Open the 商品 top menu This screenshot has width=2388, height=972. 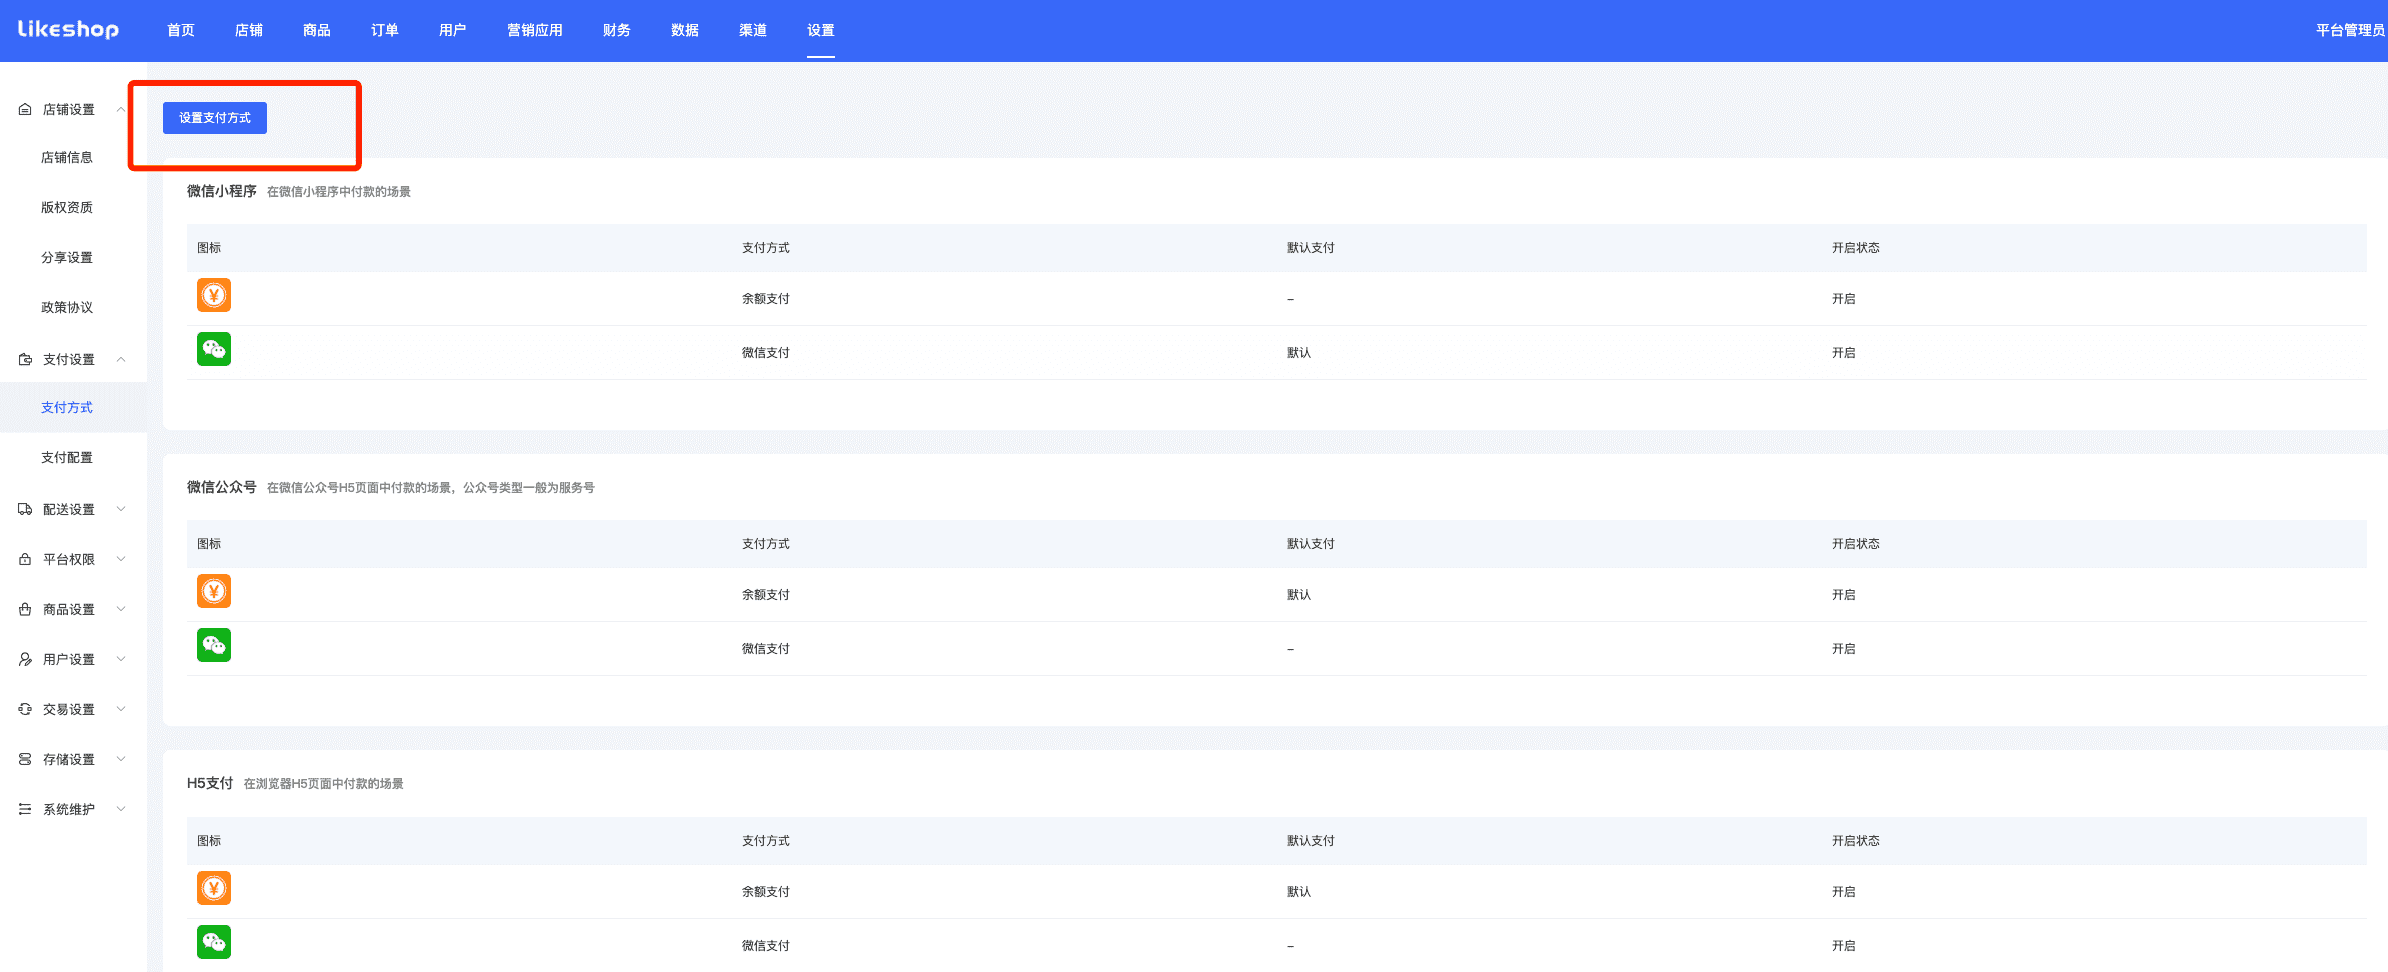[x=317, y=30]
